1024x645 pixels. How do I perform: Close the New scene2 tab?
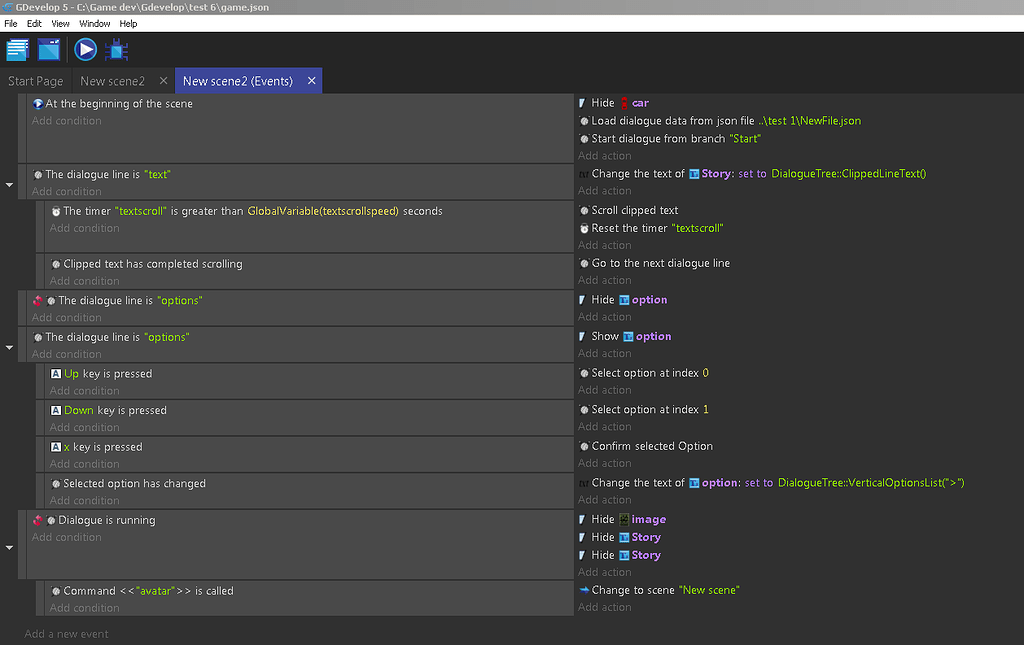click(x=163, y=81)
